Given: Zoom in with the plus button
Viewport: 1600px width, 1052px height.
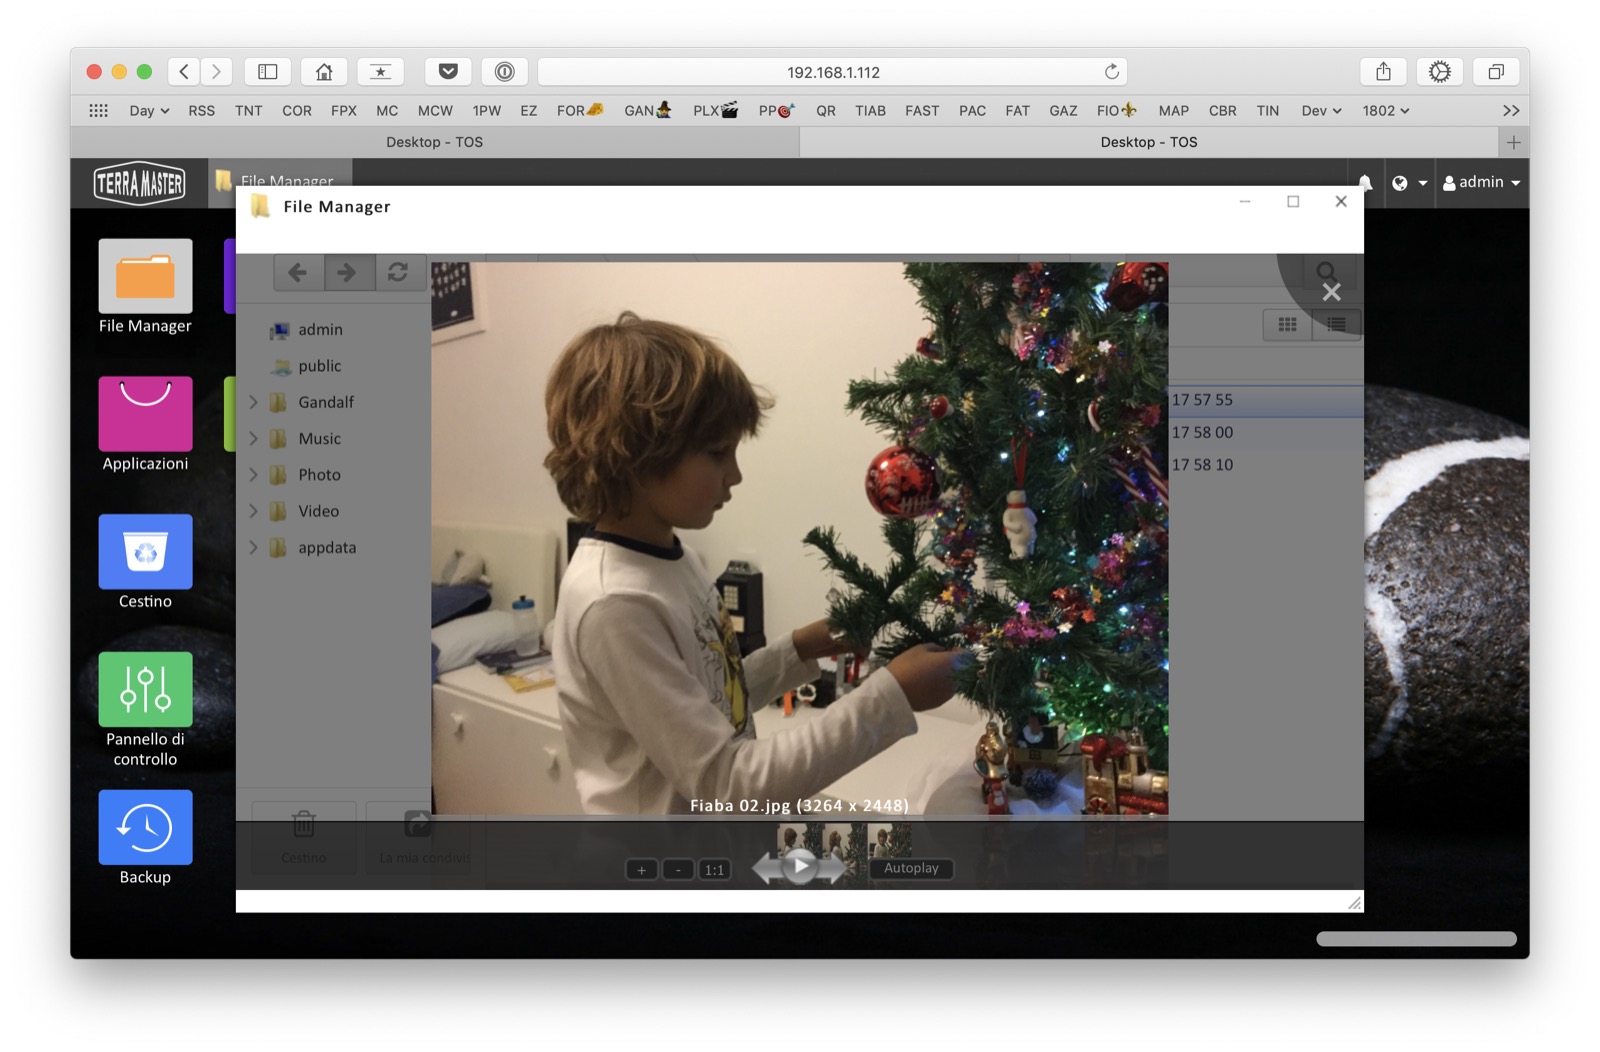Looking at the screenshot, I should [641, 870].
